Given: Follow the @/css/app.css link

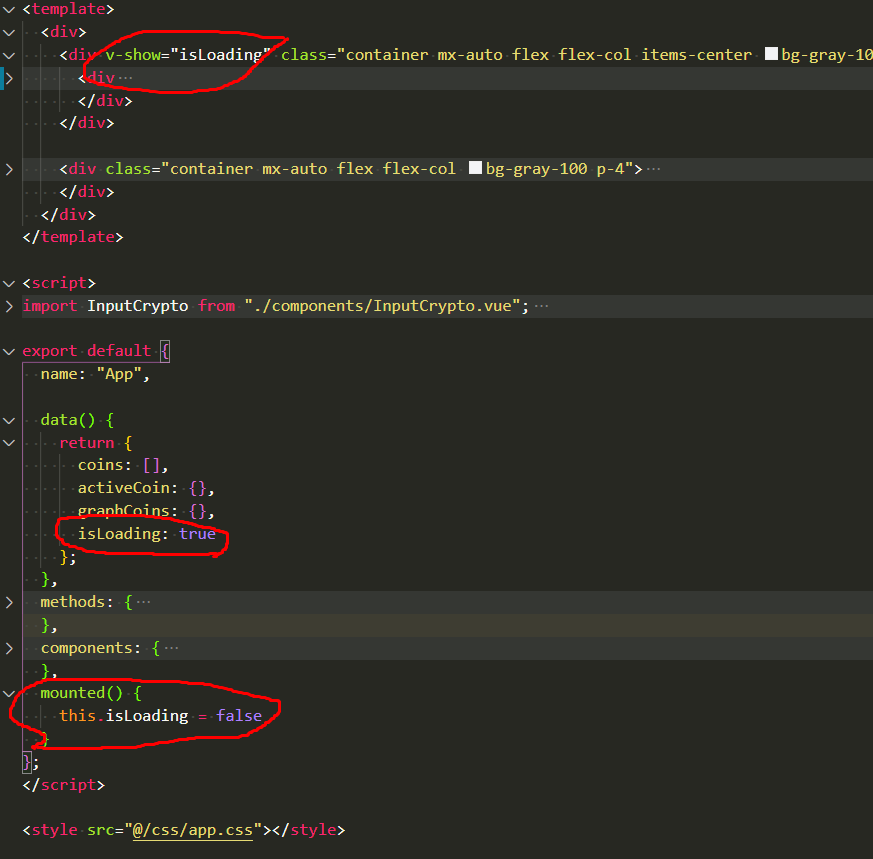Looking at the screenshot, I should tap(193, 830).
